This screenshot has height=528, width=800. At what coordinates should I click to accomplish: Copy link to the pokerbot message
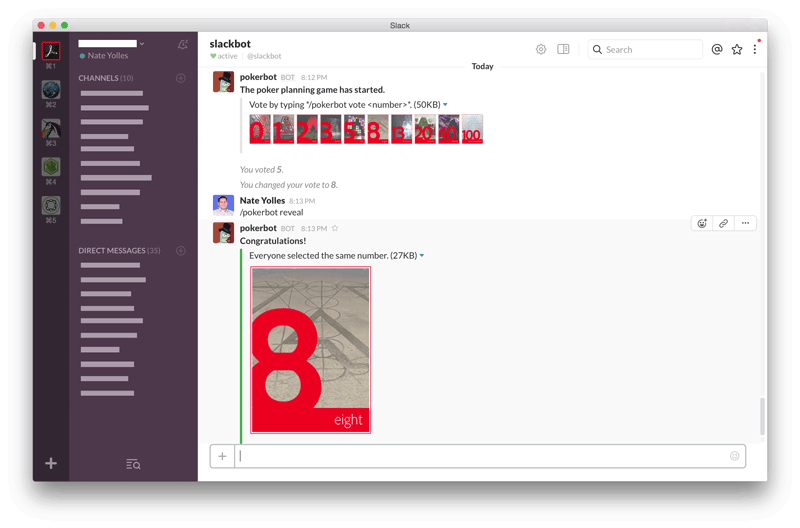point(723,223)
